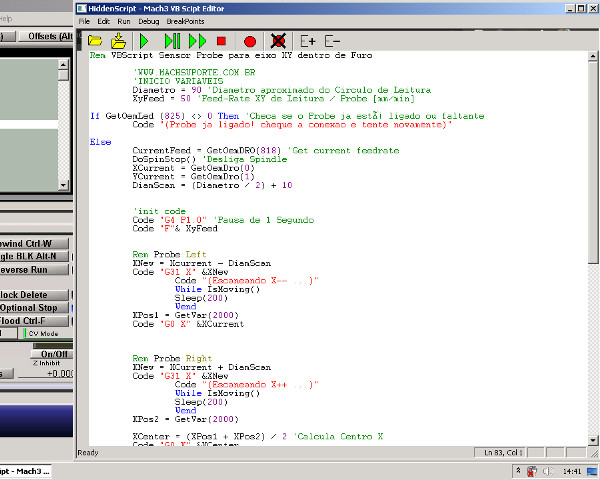This screenshot has width=600, height=480.
Task: Click the speaker volume tray icon
Action: (548, 471)
